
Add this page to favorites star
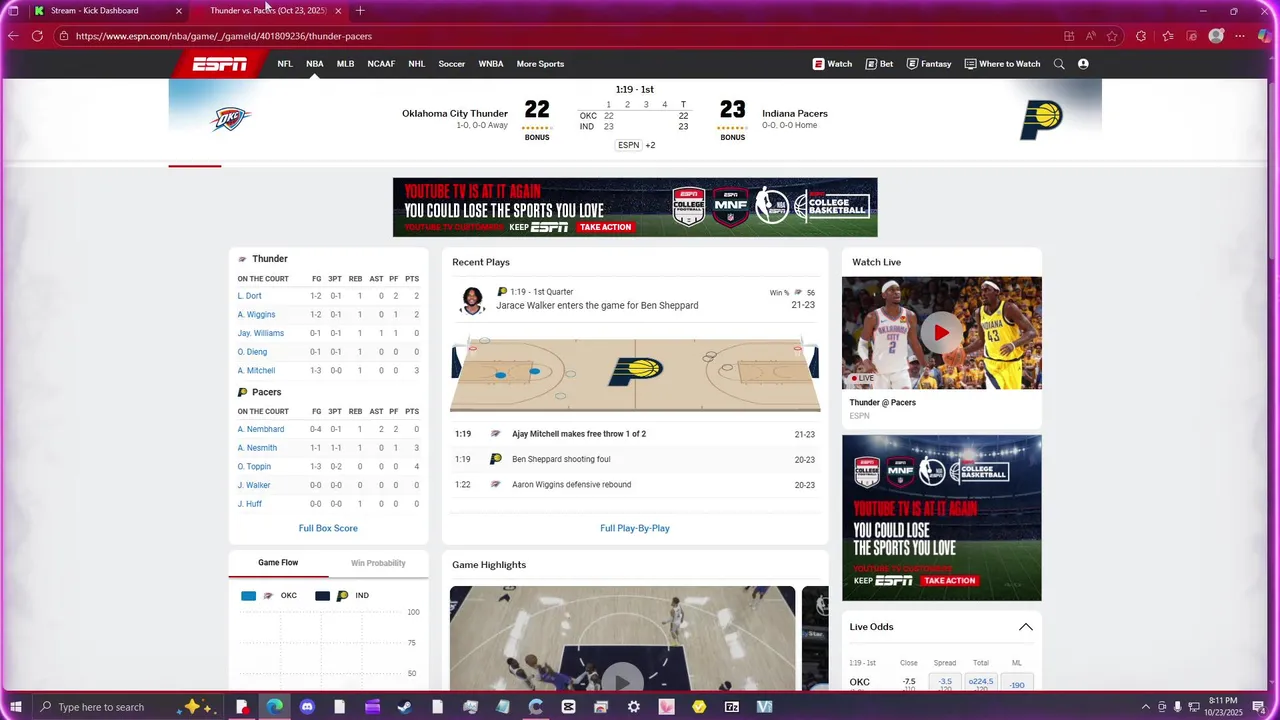[x=1112, y=36]
